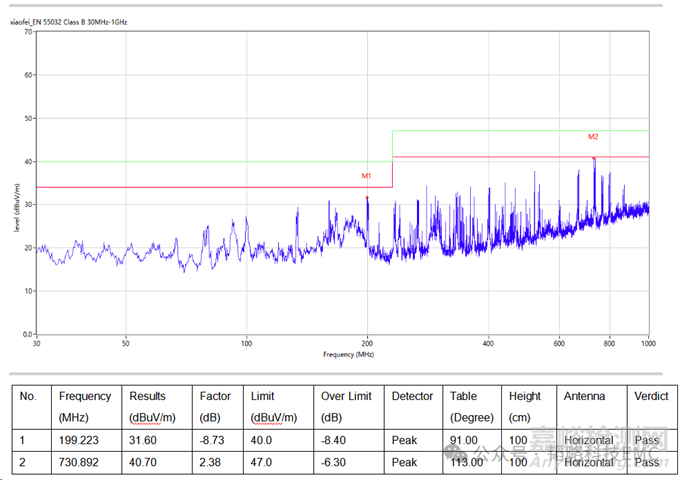Select the 199.223 frequency cell
Image resolution: width=680 pixels, height=480 pixels.
coord(79,439)
